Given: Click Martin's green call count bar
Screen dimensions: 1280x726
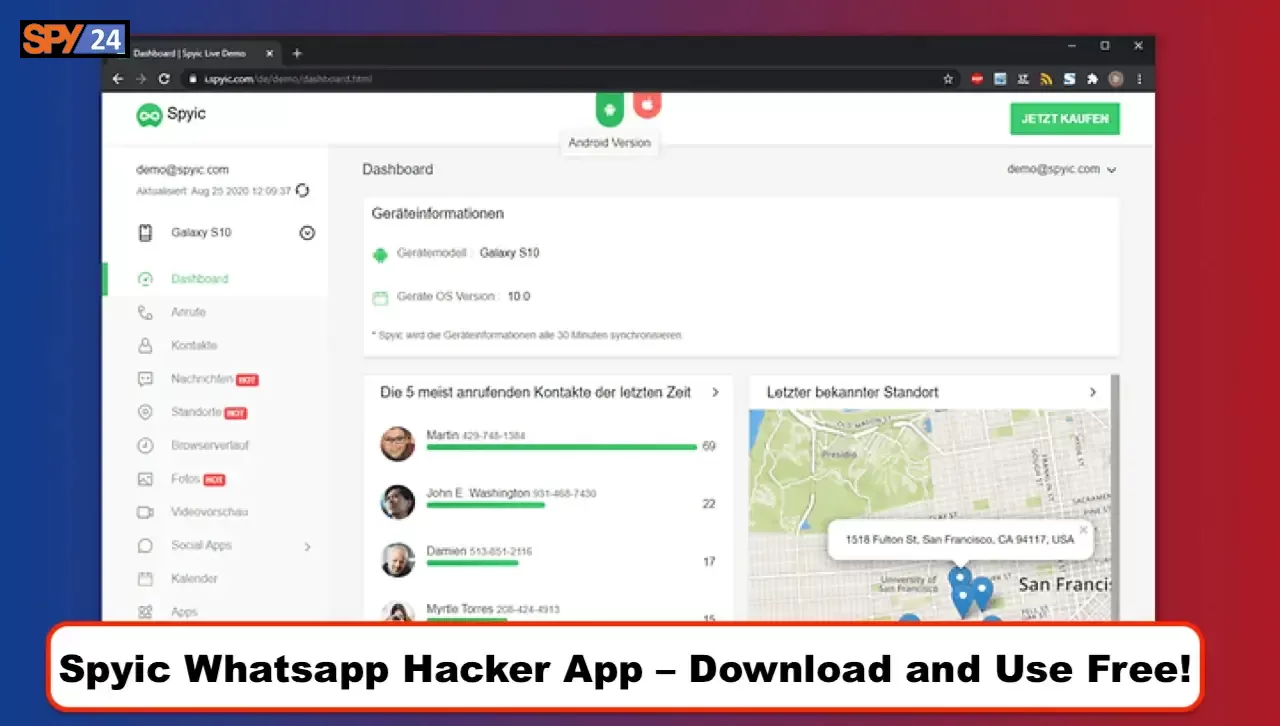Looking at the screenshot, I should click(561, 447).
